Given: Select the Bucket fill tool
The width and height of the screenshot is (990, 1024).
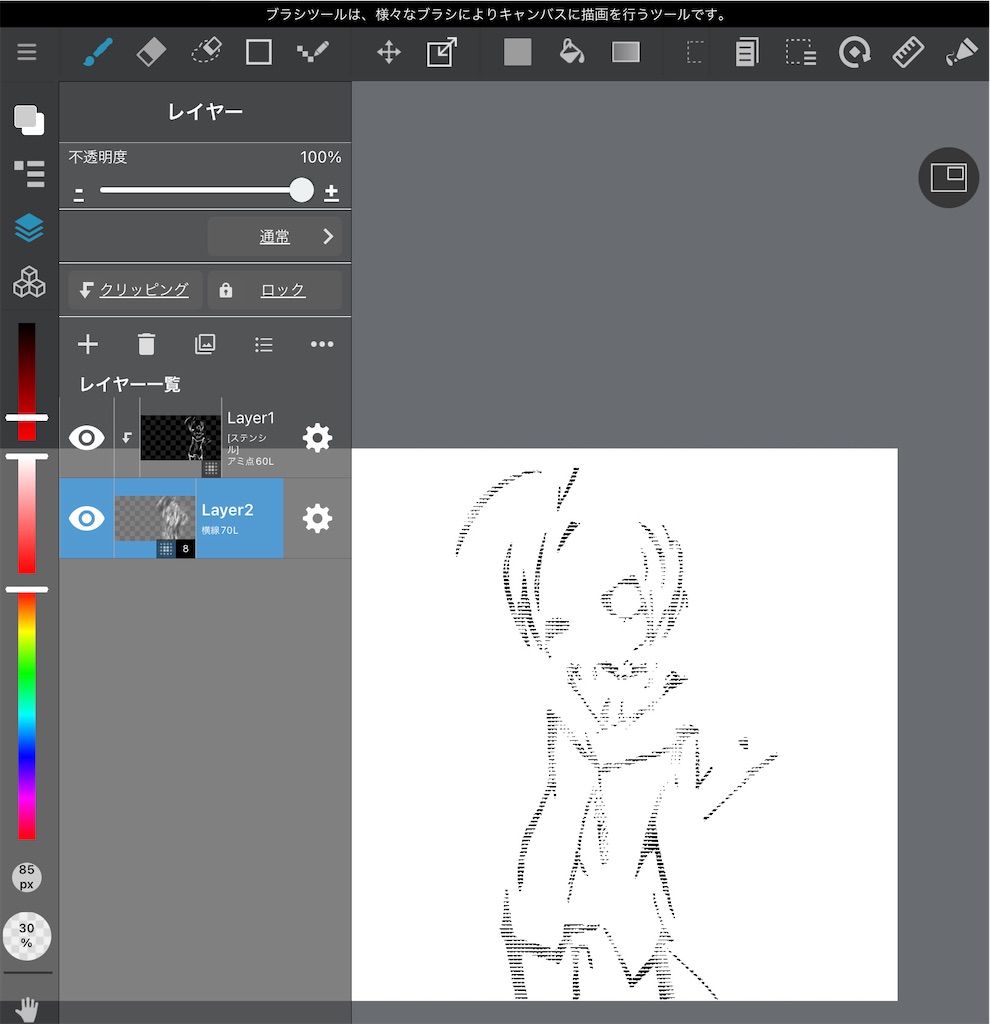Looking at the screenshot, I should pyautogui.click(x=571, y=52).
